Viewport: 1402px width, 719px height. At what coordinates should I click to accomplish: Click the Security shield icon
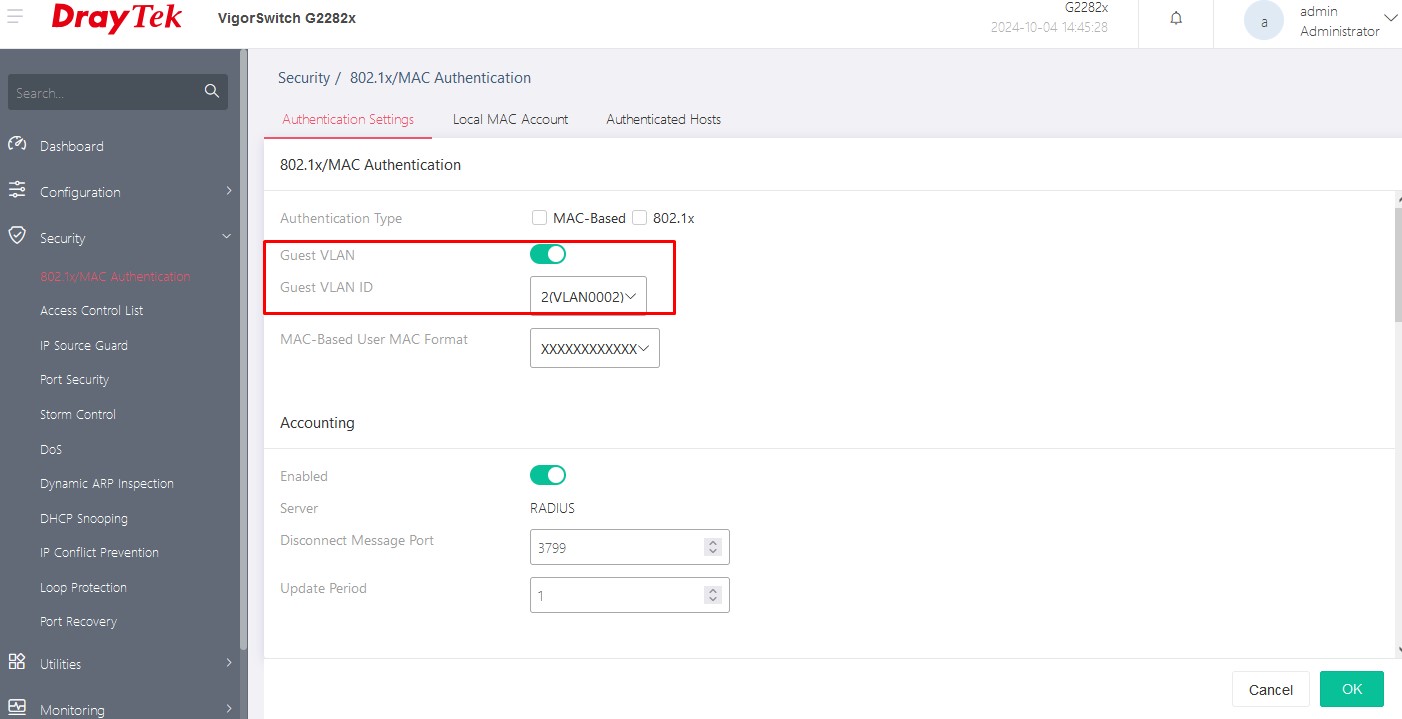(17, 237)
